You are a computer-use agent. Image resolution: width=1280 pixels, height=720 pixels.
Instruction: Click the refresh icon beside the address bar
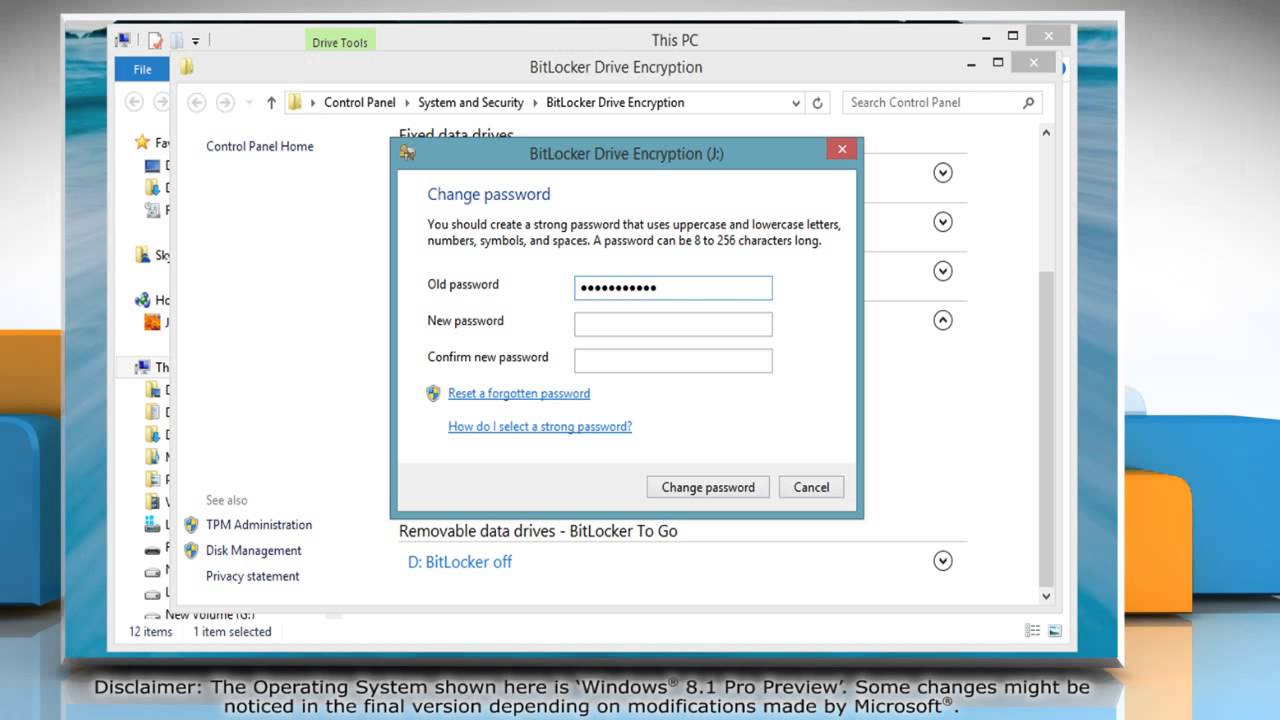(817, 102)
